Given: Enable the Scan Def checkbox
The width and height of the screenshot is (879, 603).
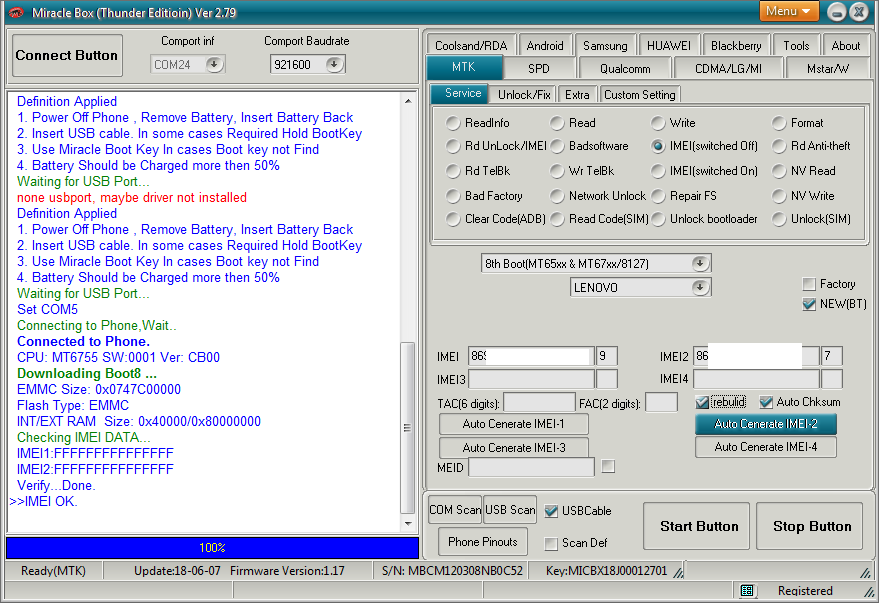Looking at the screenshot, I should (x=551, y=543).
